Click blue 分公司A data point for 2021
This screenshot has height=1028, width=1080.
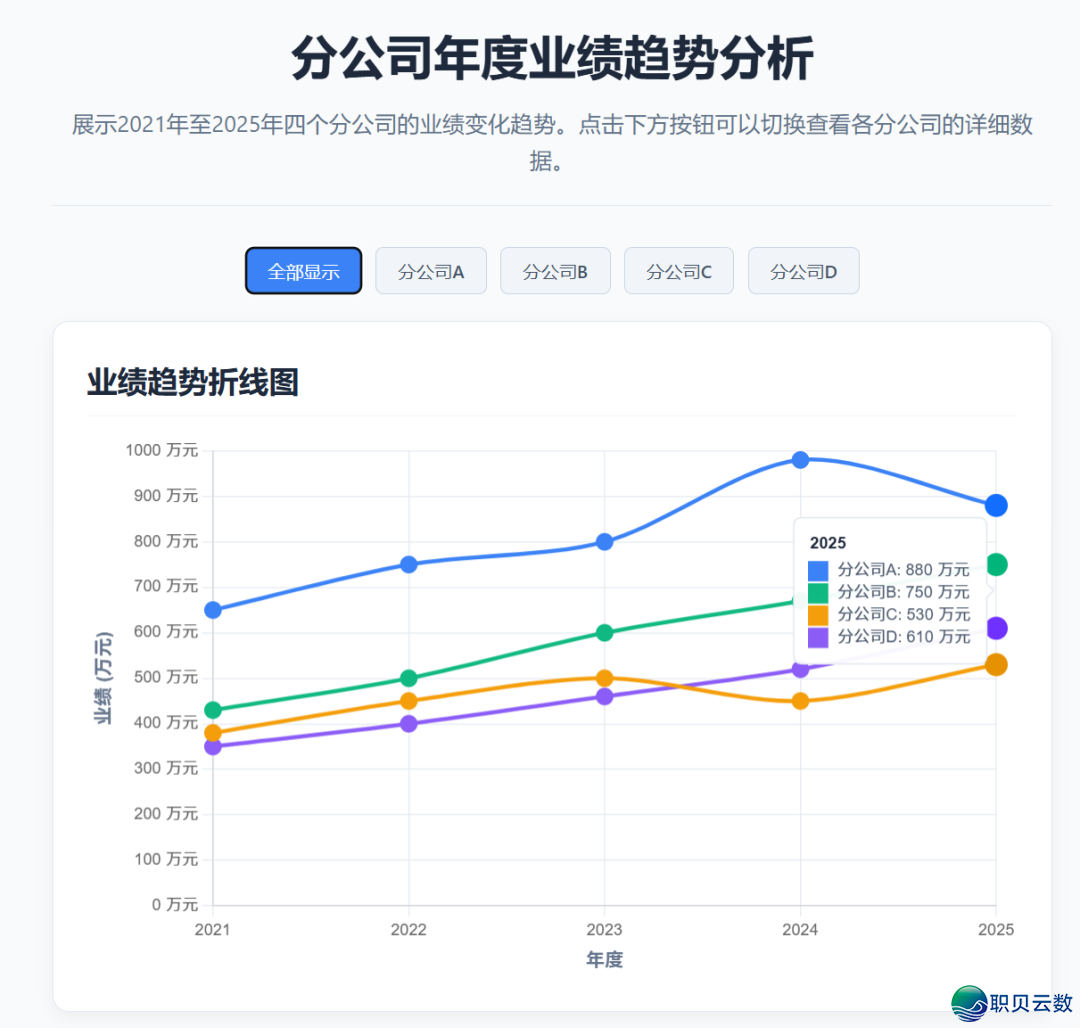pos(213,610)
